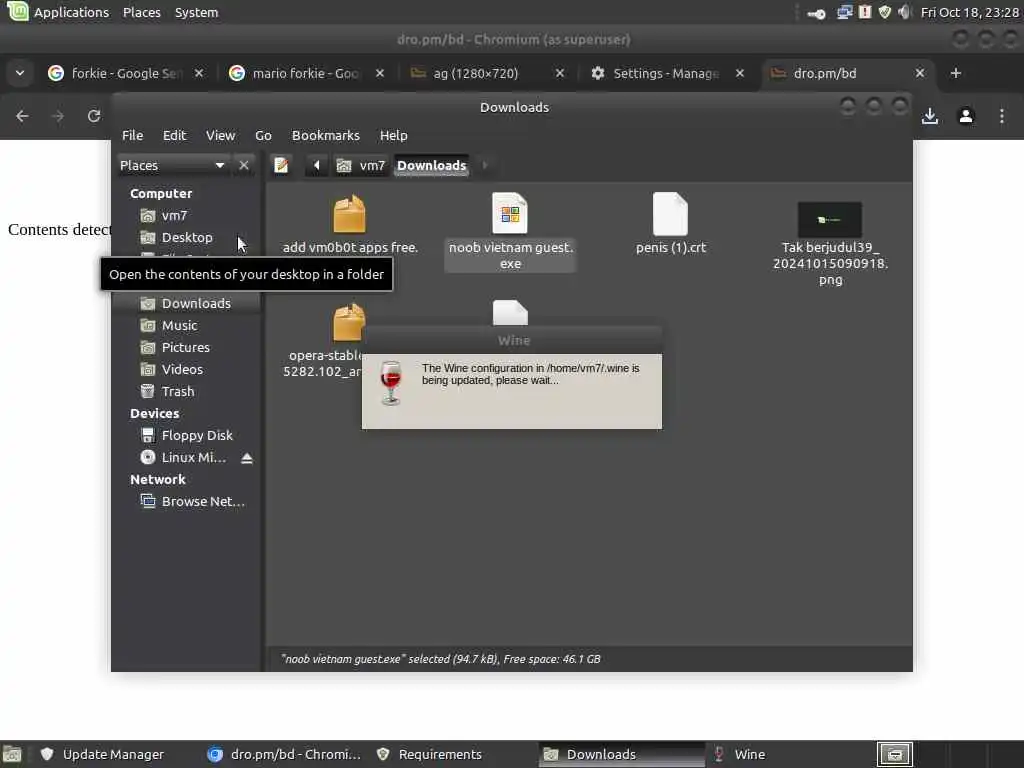
Task: Open the Applications menu
Action: (57, 12)
